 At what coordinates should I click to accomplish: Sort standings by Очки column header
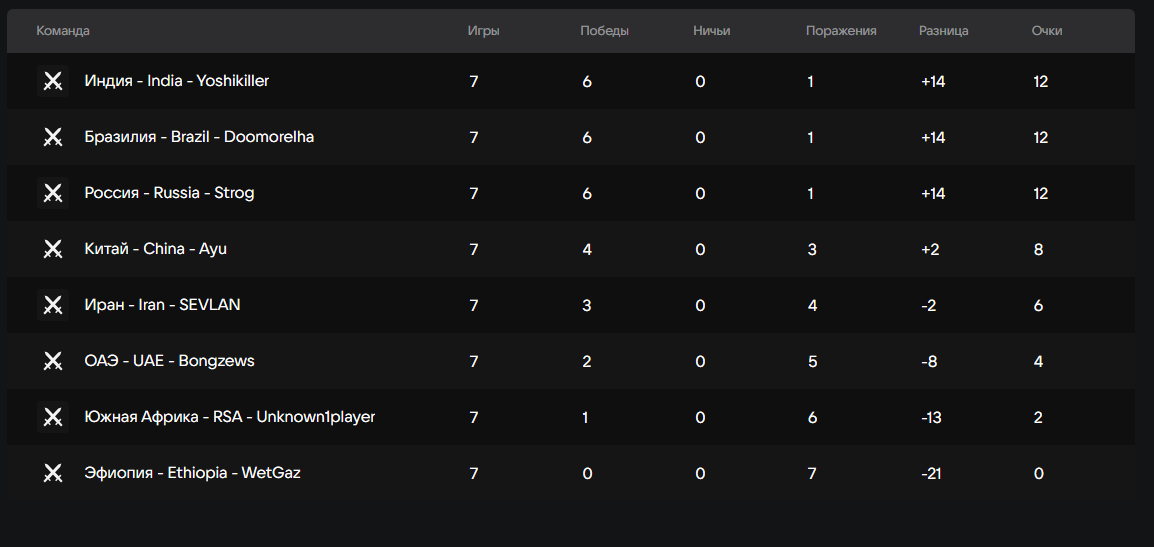point(1047,31)
